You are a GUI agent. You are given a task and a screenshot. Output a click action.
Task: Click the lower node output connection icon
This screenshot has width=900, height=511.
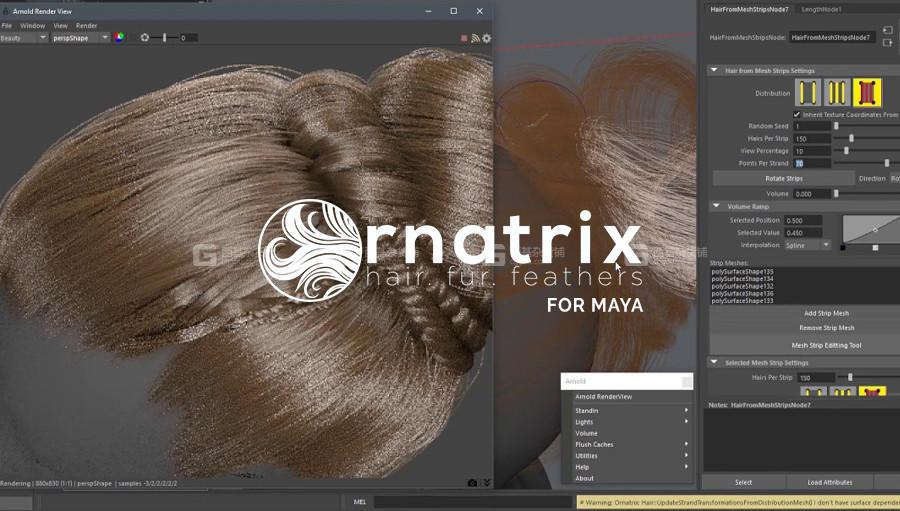[887, 42]
